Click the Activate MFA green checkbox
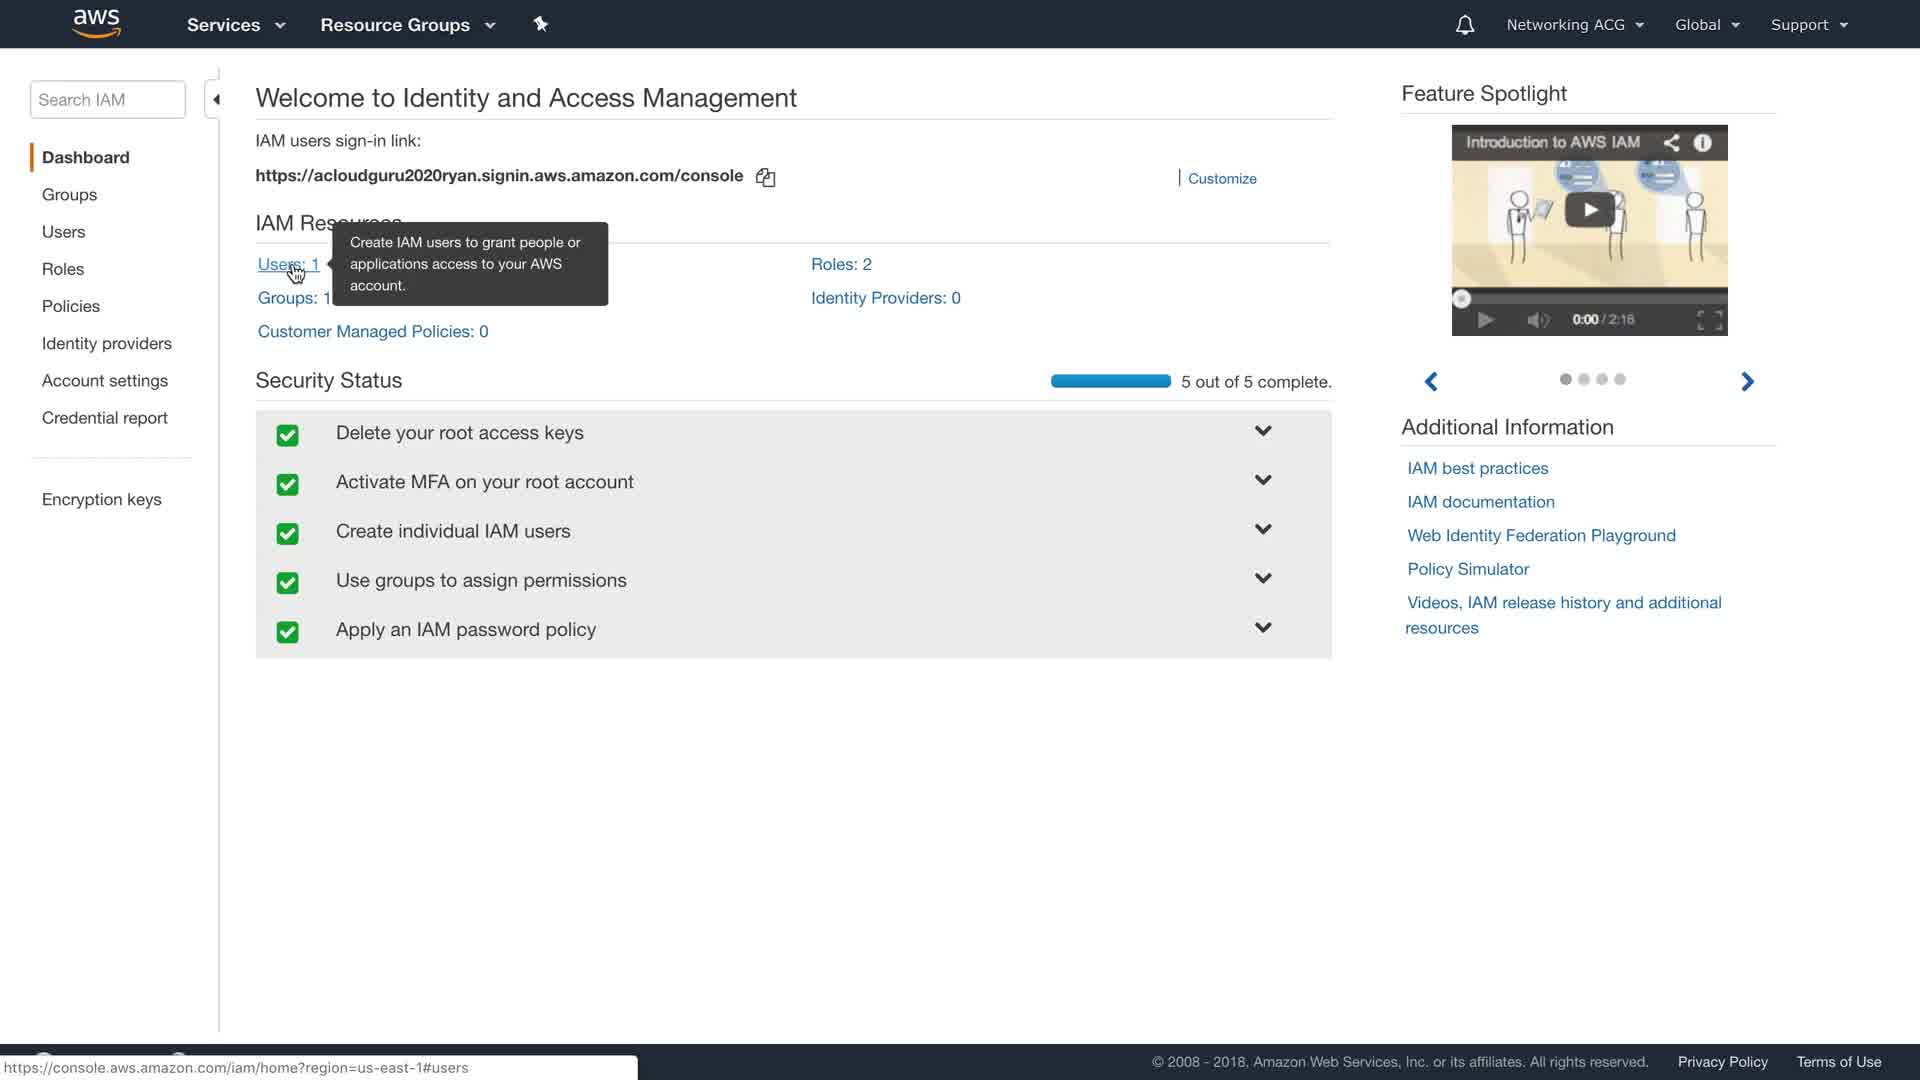The image size is (1920, 1080). [287, 484]
